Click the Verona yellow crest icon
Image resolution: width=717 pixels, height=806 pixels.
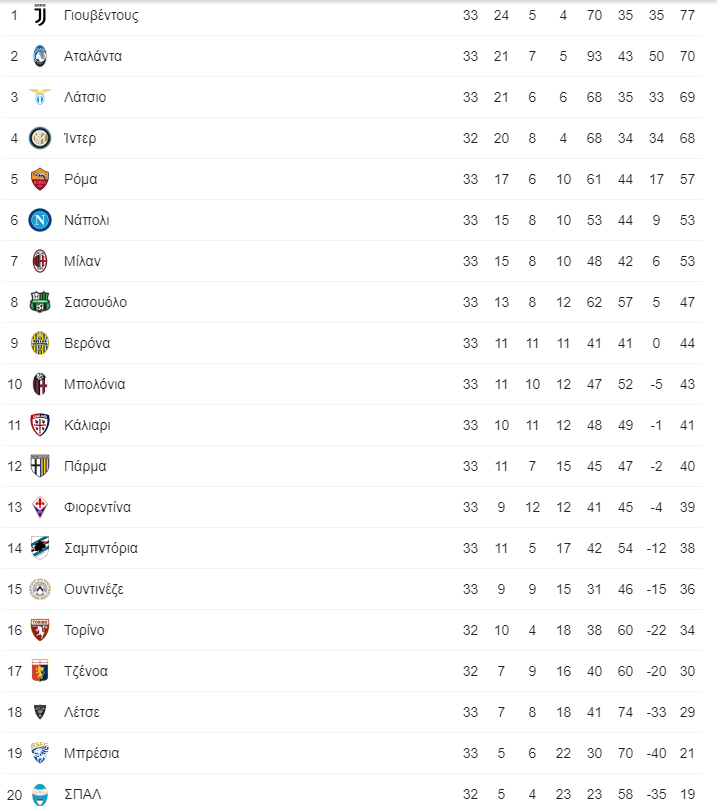pos(40,343)
